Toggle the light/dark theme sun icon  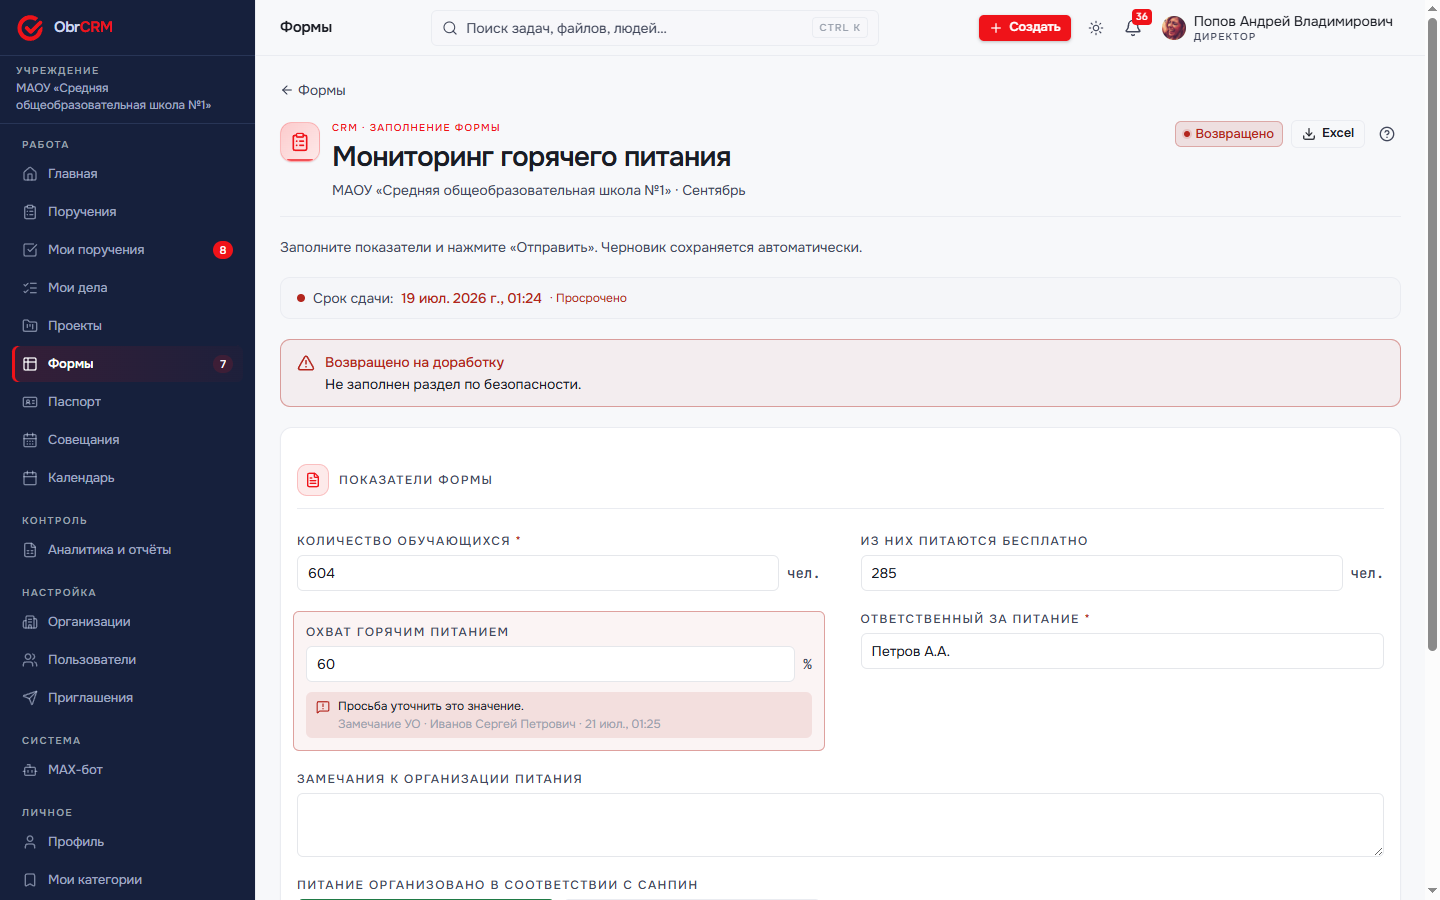(x=1096, y=28)
